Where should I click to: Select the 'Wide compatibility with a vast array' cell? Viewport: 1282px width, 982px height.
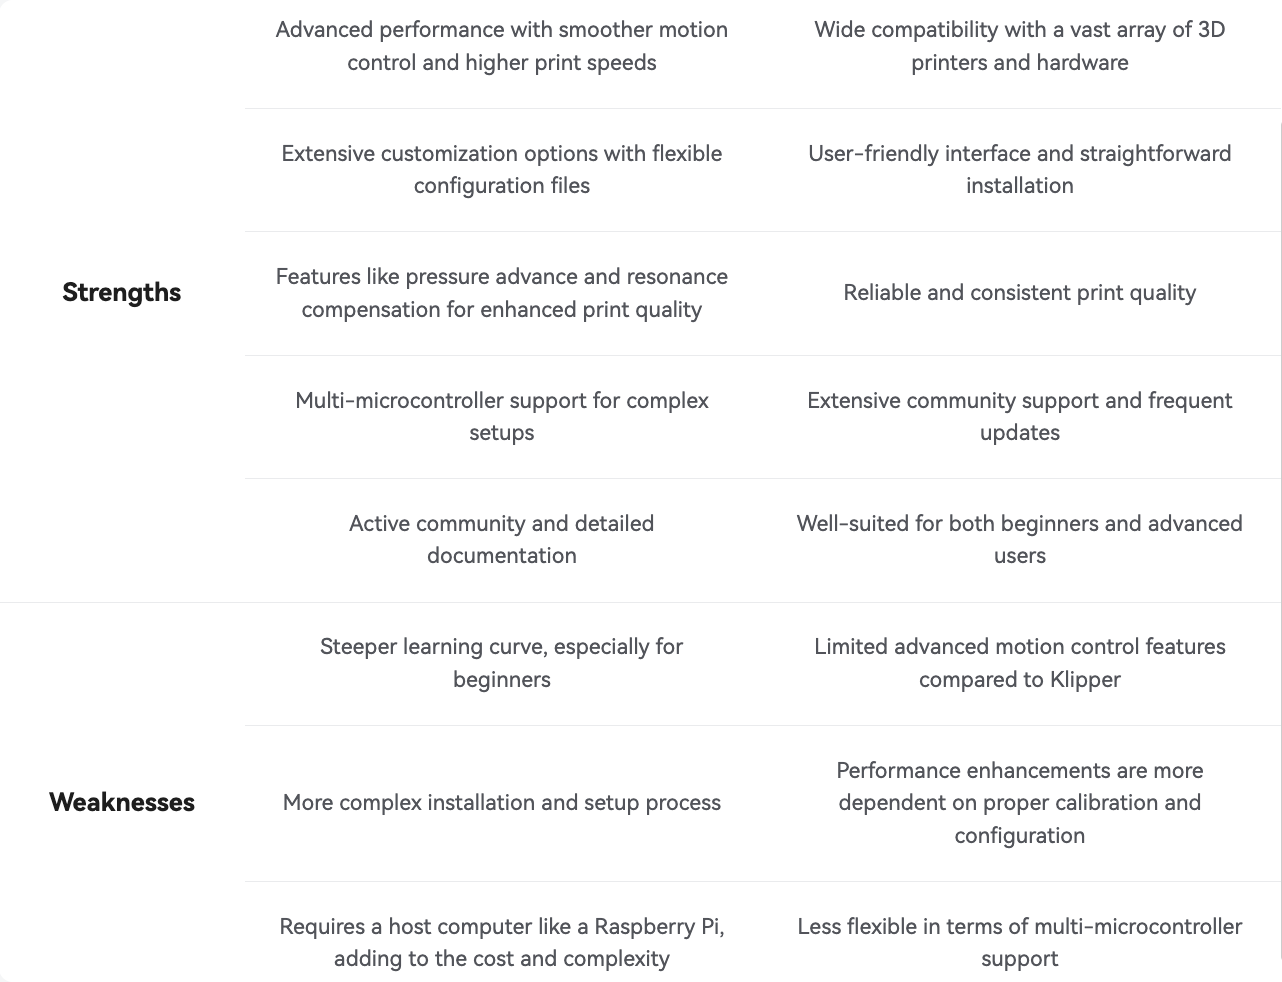pos(1020,46)
